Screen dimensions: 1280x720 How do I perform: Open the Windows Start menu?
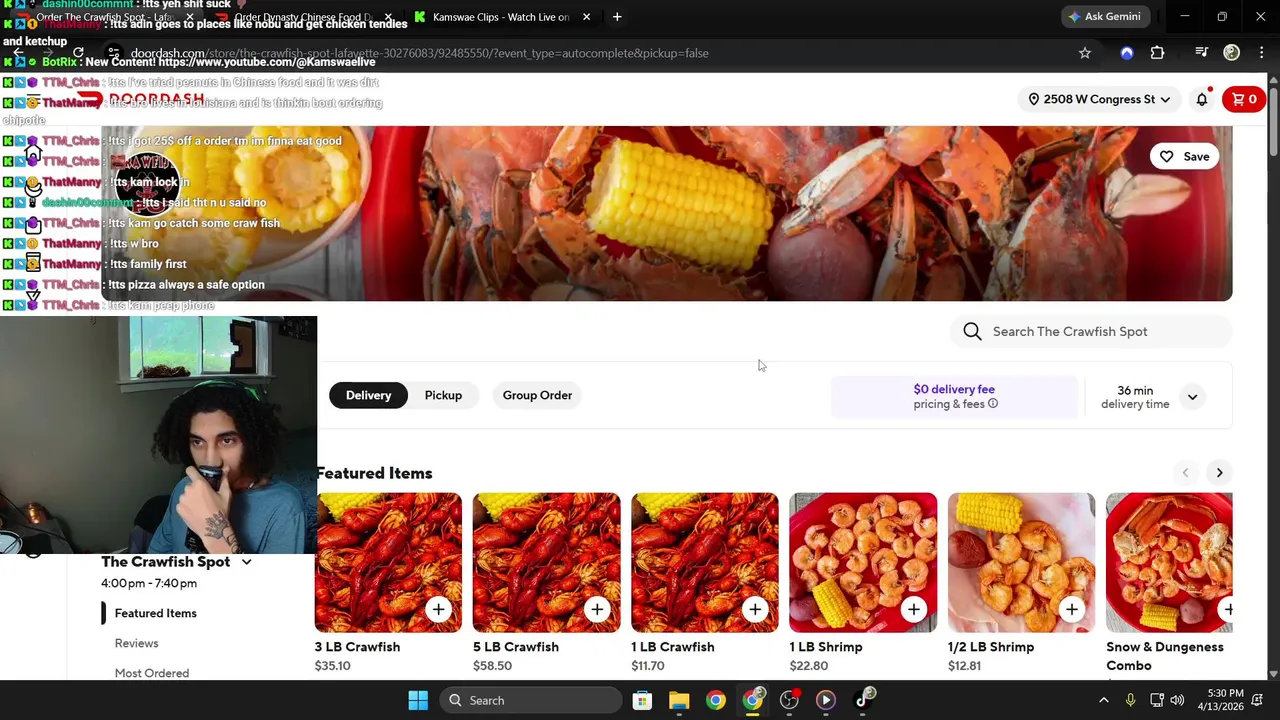pyautogui.click(x=418, y=700)
